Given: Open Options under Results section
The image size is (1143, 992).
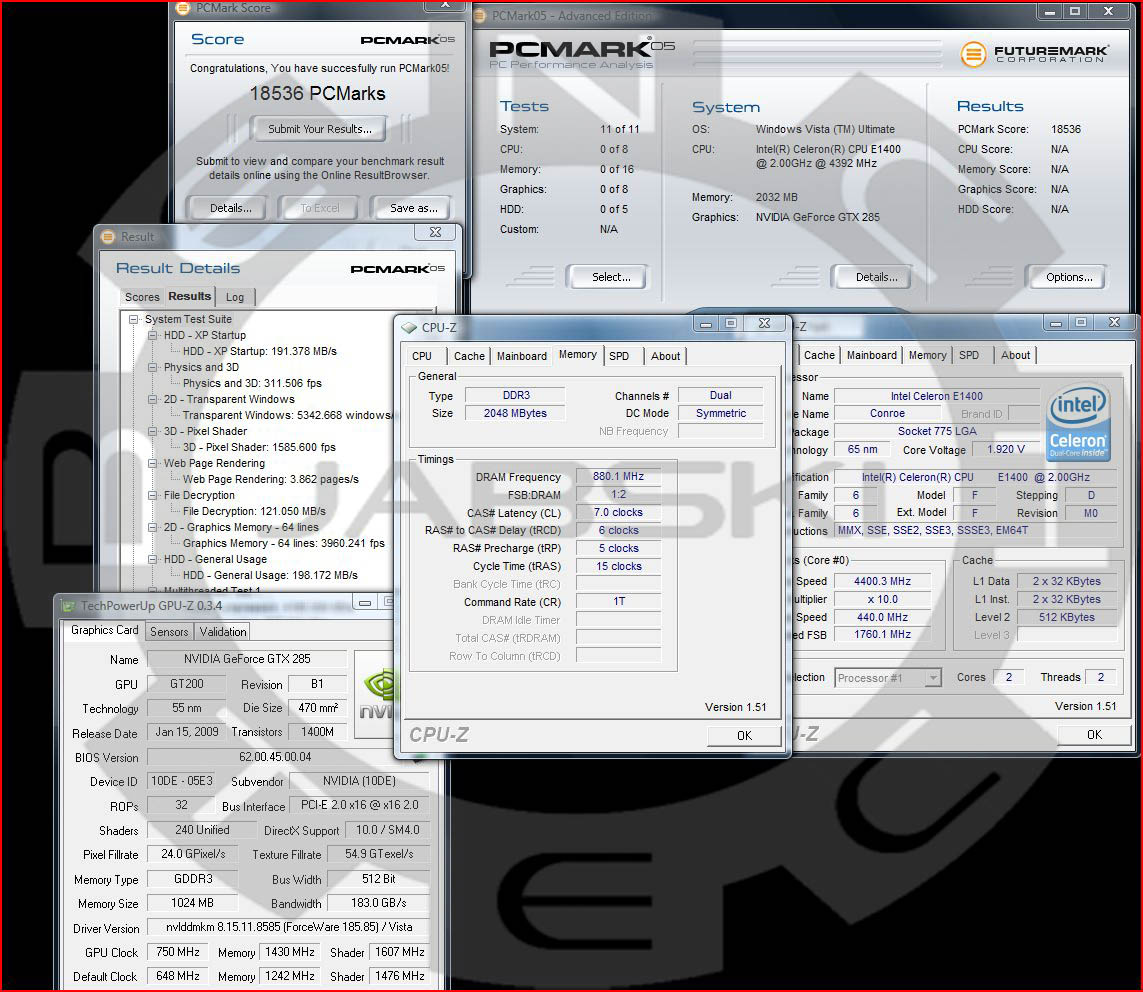Looking at the screenshot, I should point(1069,277).
